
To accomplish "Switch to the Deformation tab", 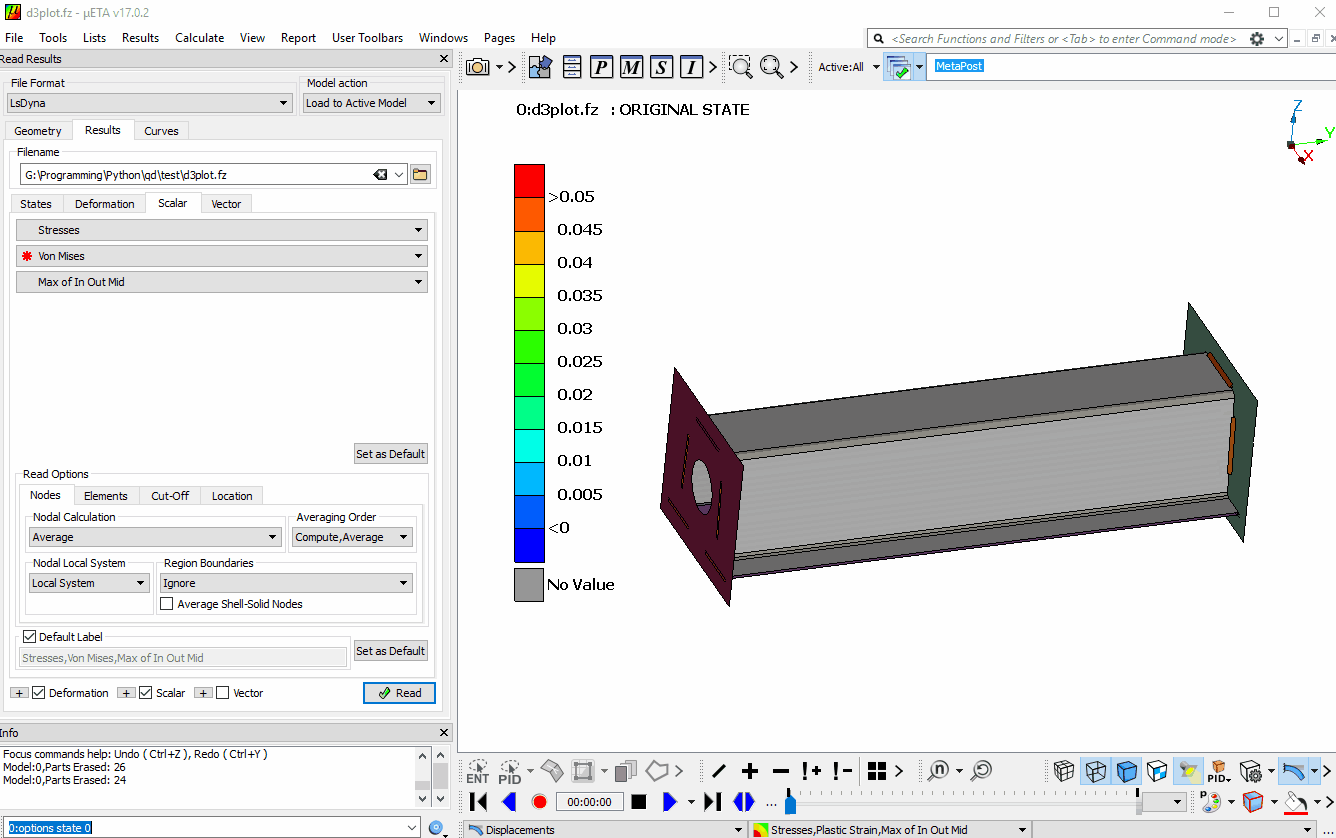I will 104,204.
